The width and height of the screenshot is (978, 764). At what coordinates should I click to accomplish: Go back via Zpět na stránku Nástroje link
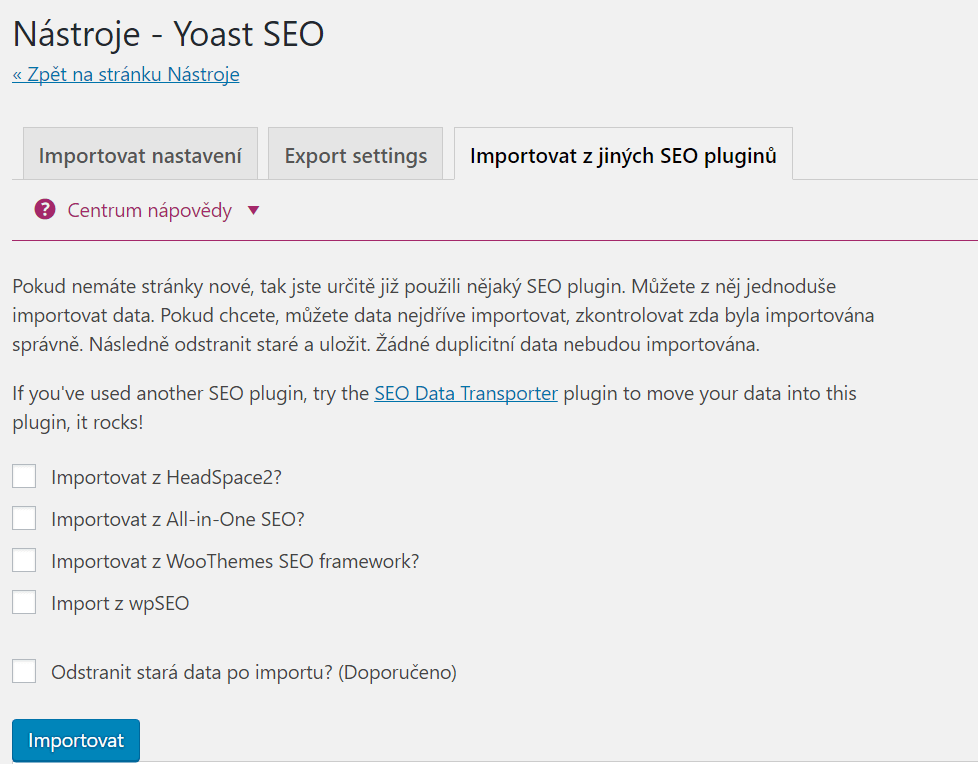coord(125,74)
